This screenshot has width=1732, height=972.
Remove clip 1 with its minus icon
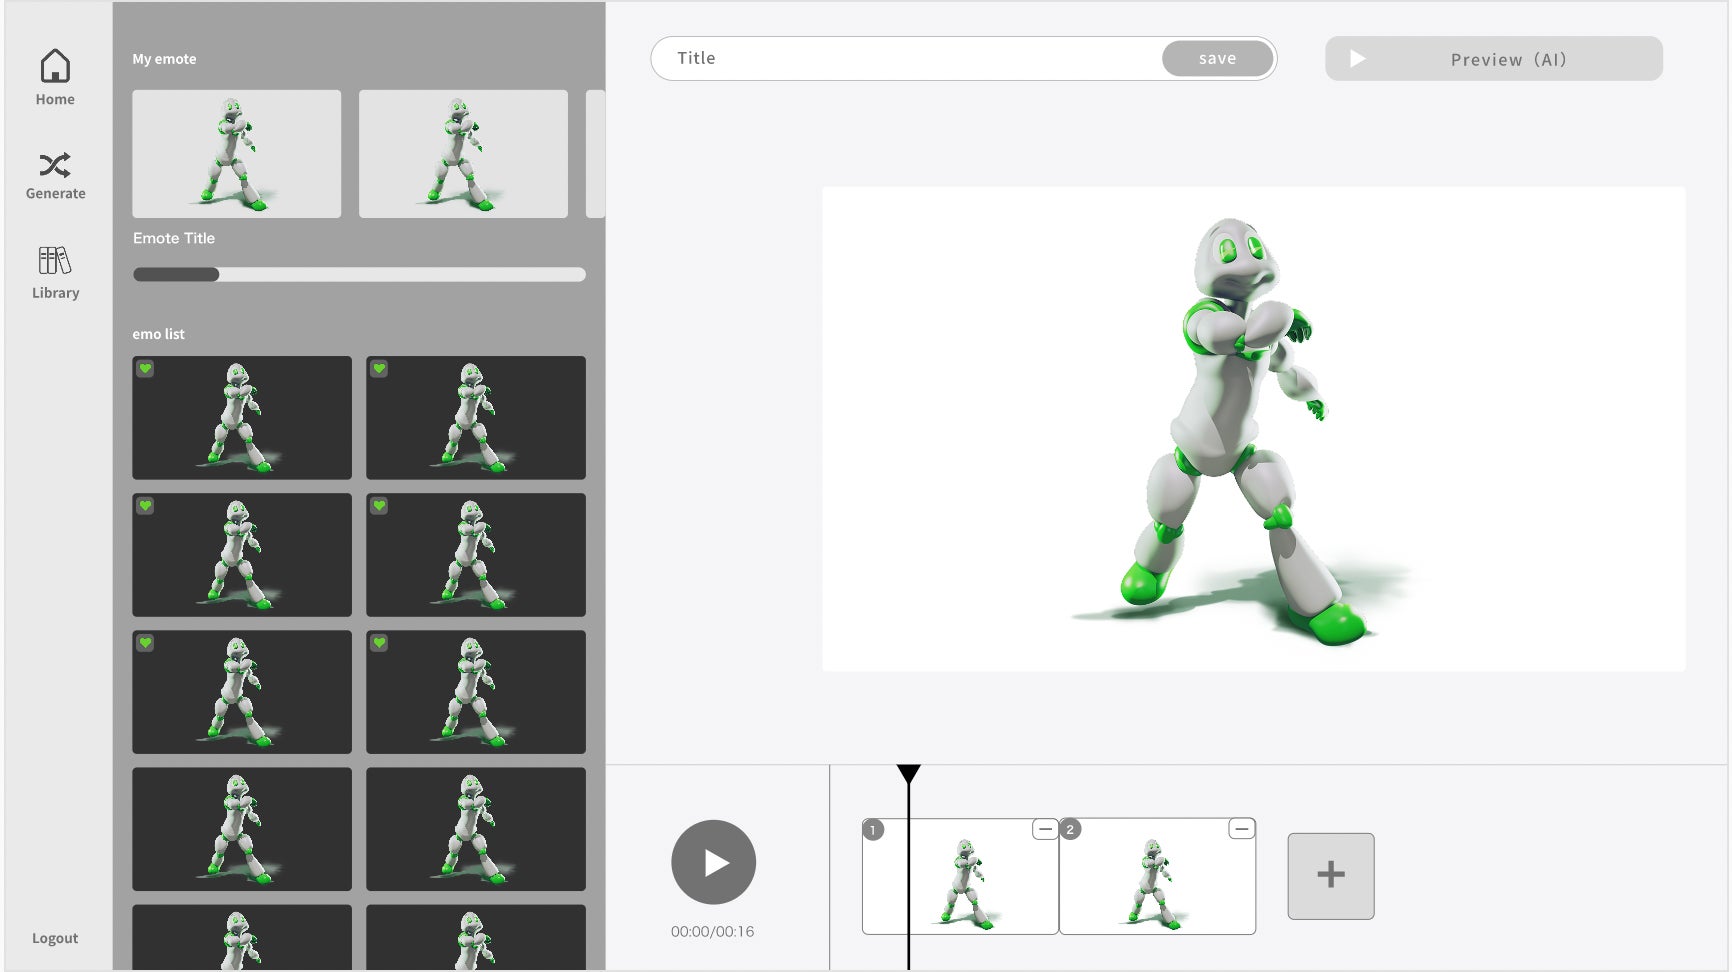(x=1045, y=829)
